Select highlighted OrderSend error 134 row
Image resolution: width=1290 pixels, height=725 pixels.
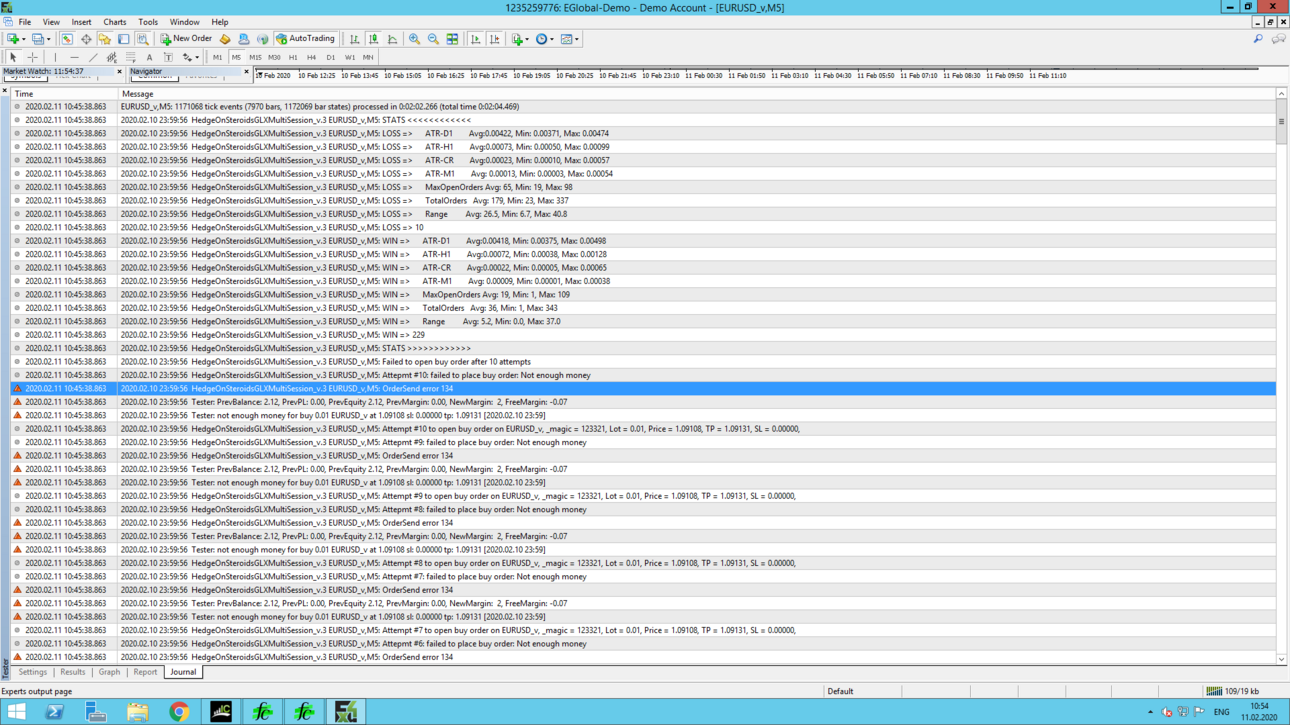643,388
